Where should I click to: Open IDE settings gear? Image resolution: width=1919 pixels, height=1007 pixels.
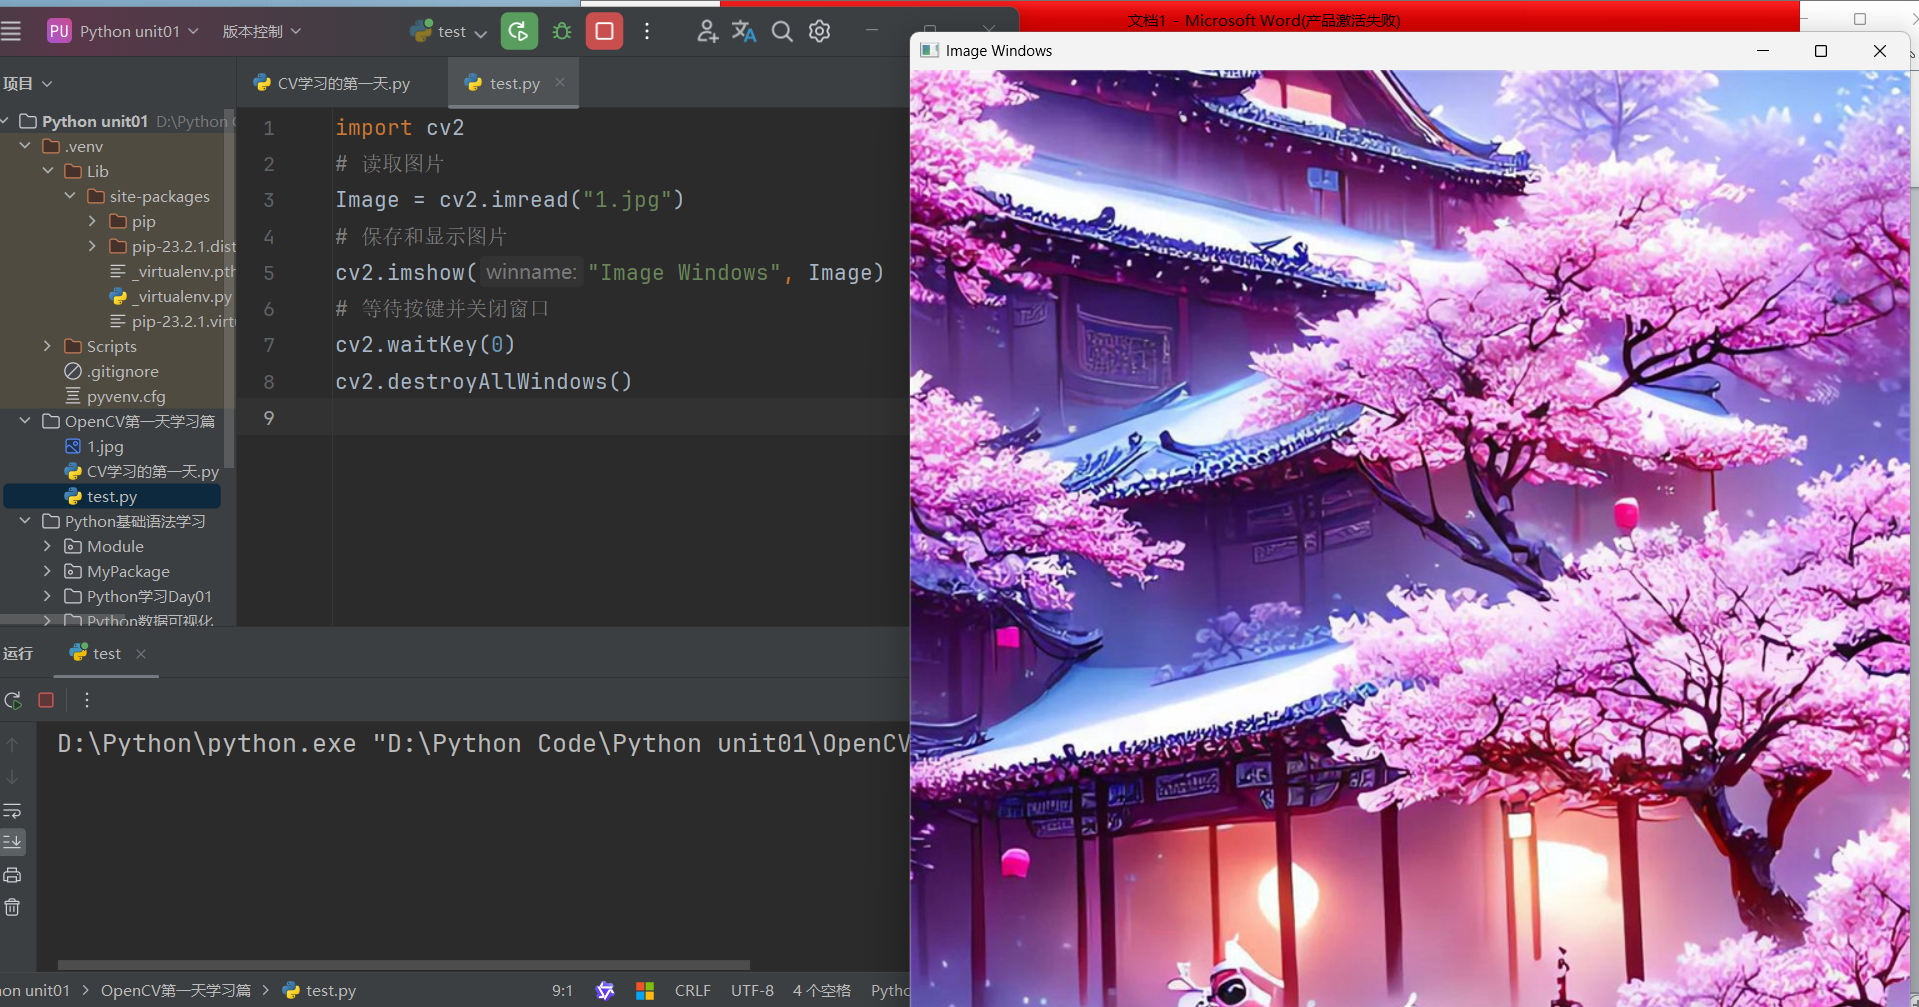pyautogui.click(x=820, y=31)
